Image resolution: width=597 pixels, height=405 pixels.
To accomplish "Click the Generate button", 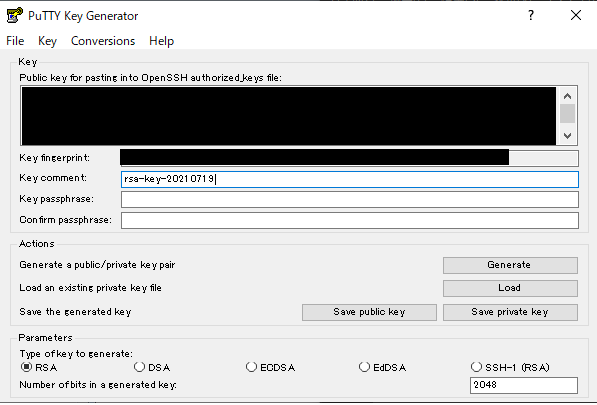I will tap(510, 265).
